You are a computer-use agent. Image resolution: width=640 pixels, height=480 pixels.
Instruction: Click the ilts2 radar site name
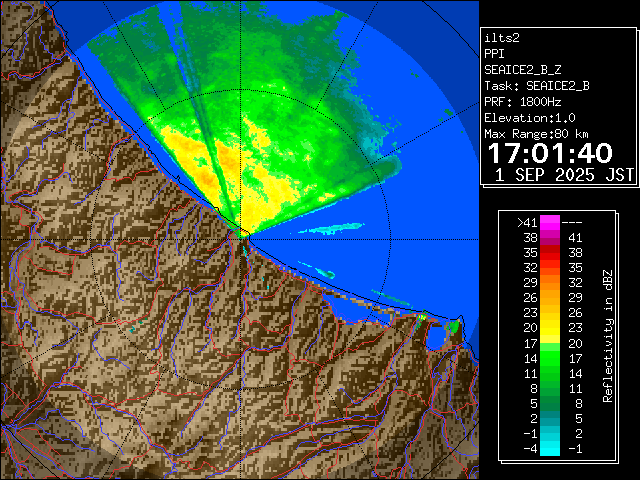[x=502, y=37]
